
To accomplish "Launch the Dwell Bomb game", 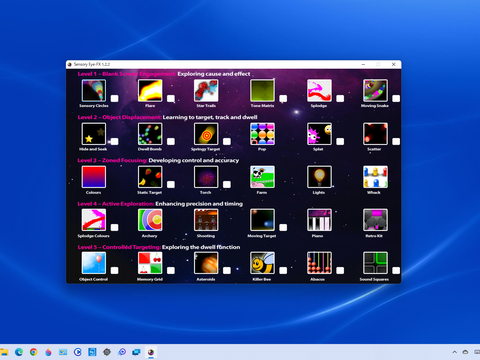I will pyautogui.click(x=150, y=134).
